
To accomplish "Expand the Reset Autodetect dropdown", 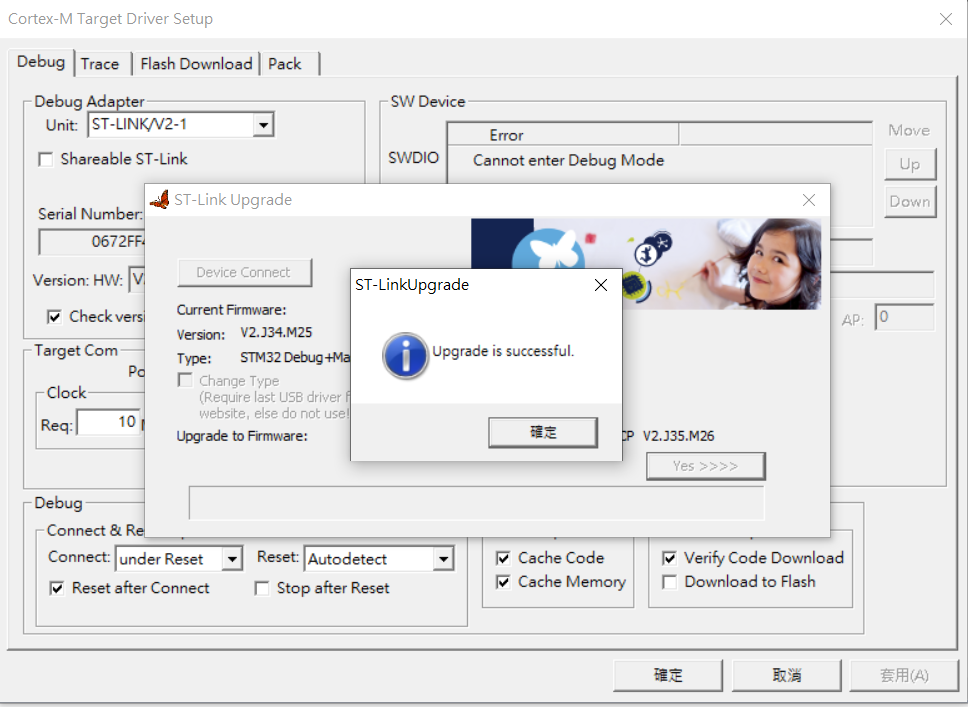I will pos(443,559).
